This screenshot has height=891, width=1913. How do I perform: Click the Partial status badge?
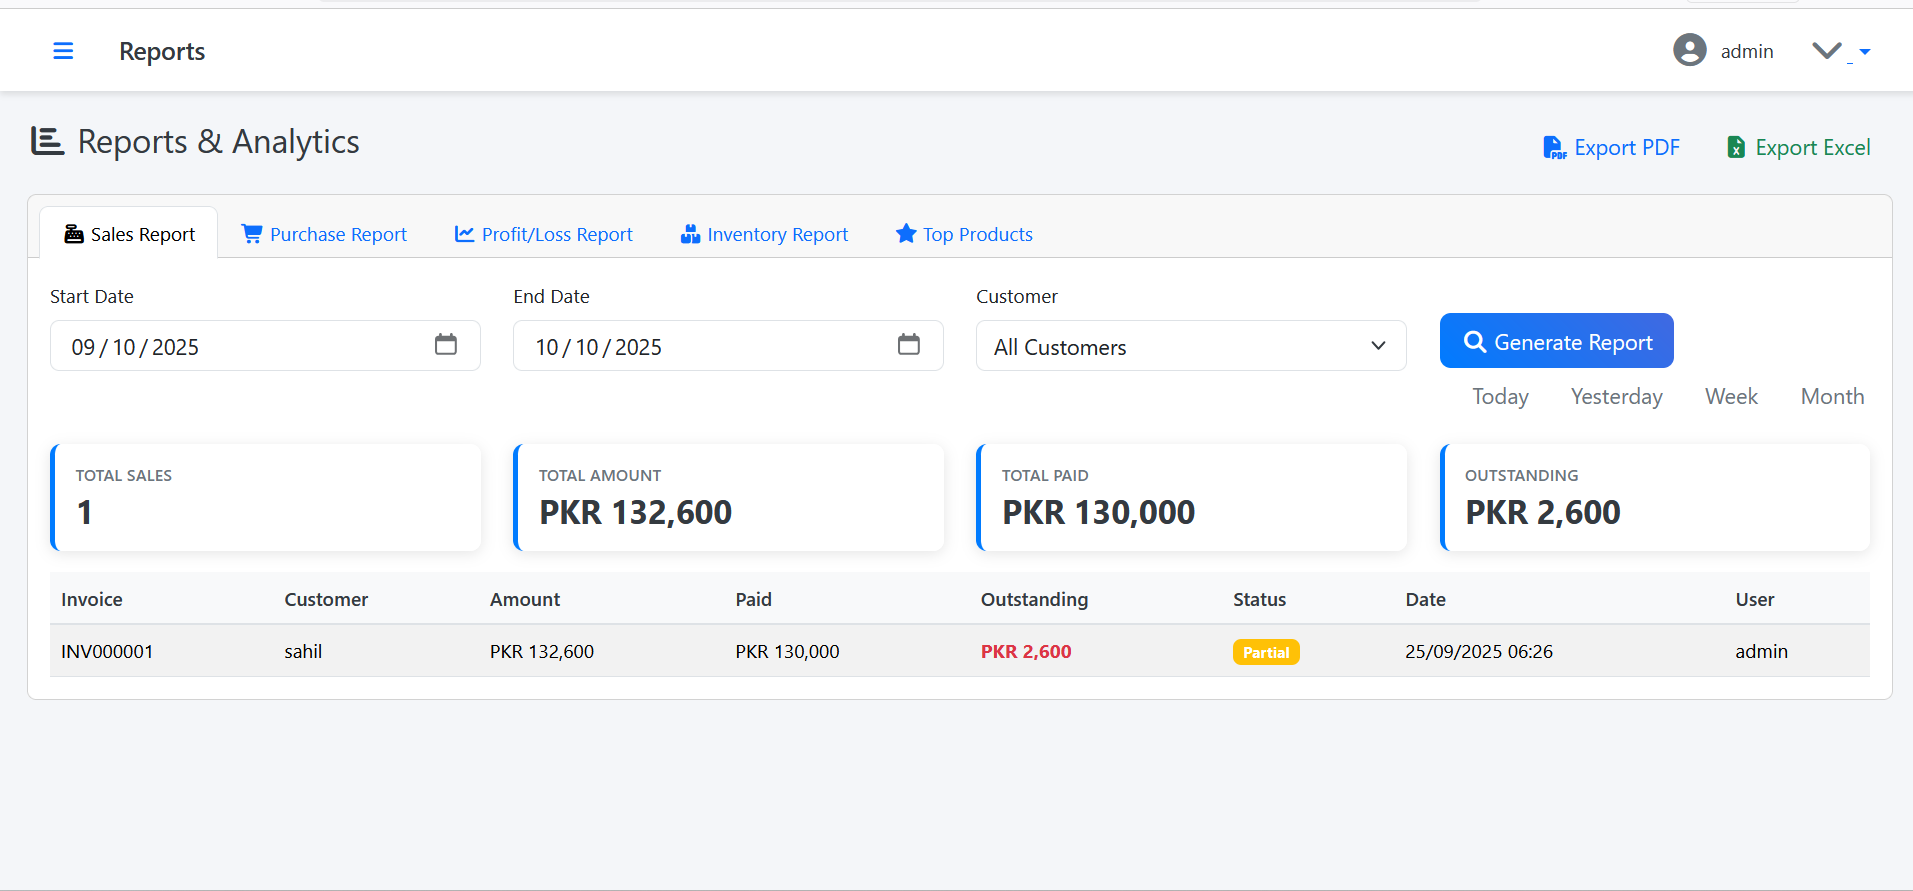1265,652
